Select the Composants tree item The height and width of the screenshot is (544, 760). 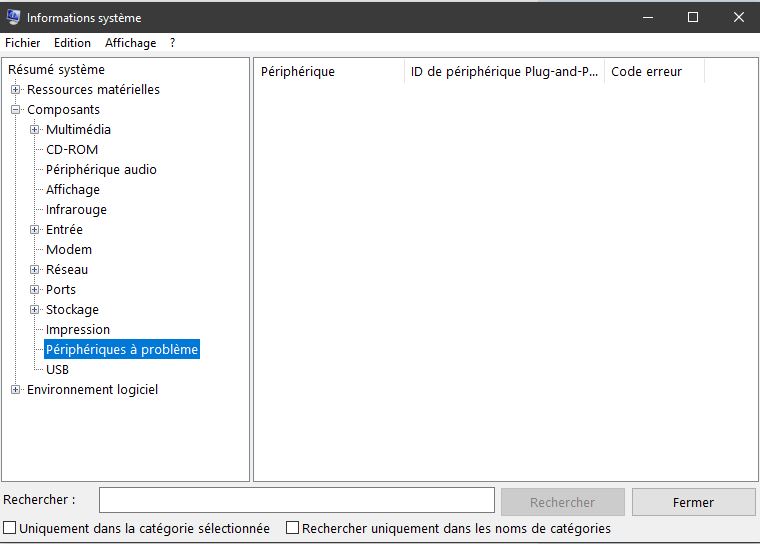[x=63, y=110]
